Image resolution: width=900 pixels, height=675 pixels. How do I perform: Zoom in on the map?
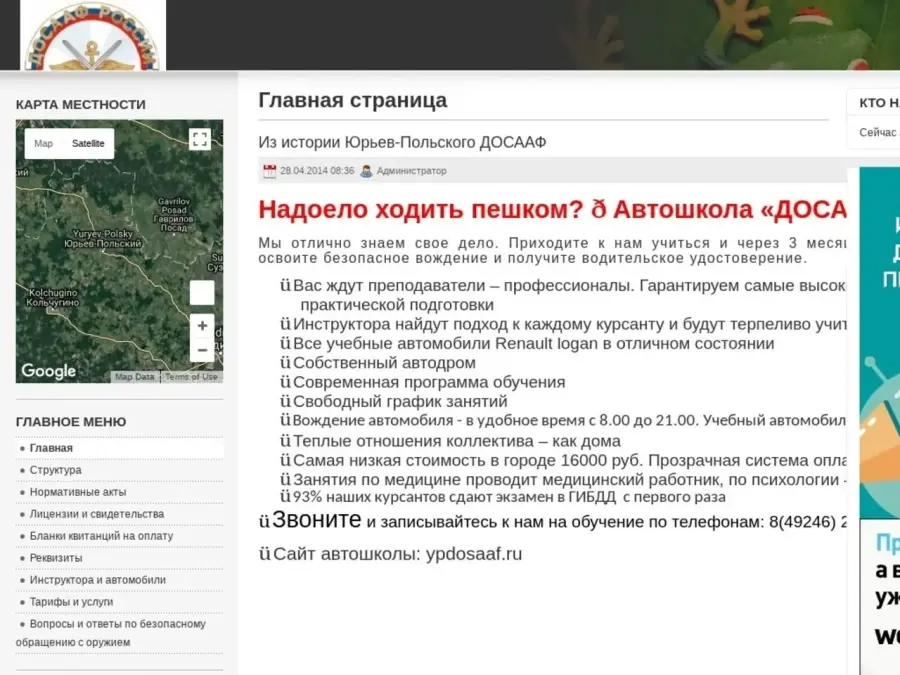(202, 326)
